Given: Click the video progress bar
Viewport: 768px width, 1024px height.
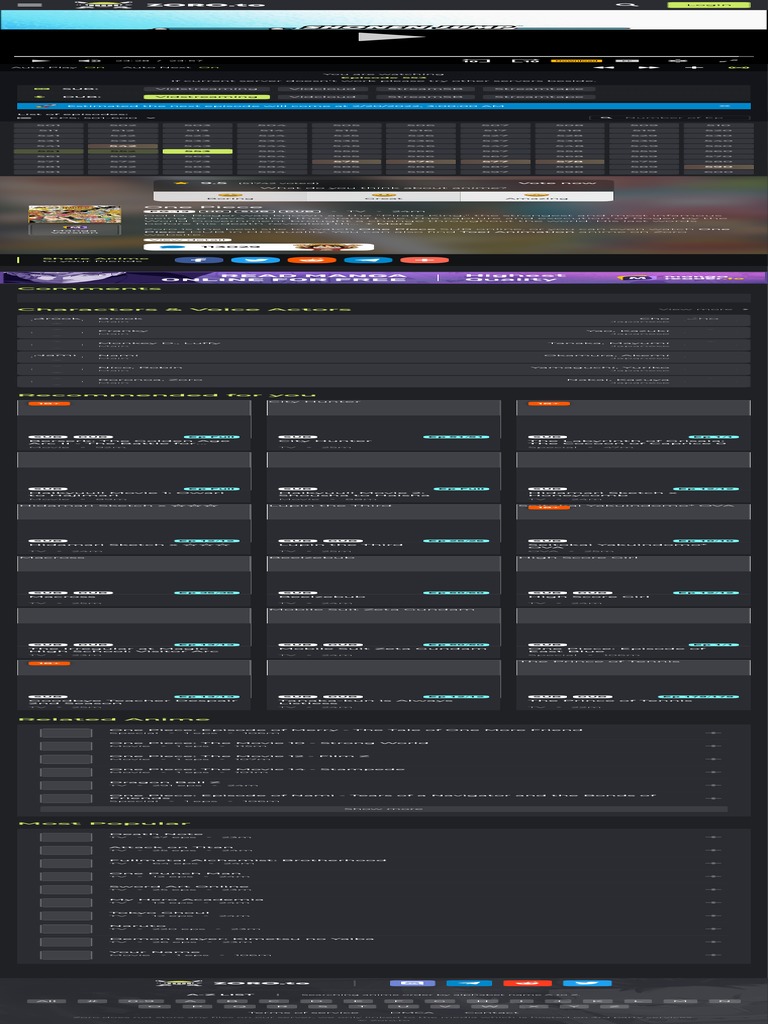Looking at the screenshot, I should (x=383, y=54).
